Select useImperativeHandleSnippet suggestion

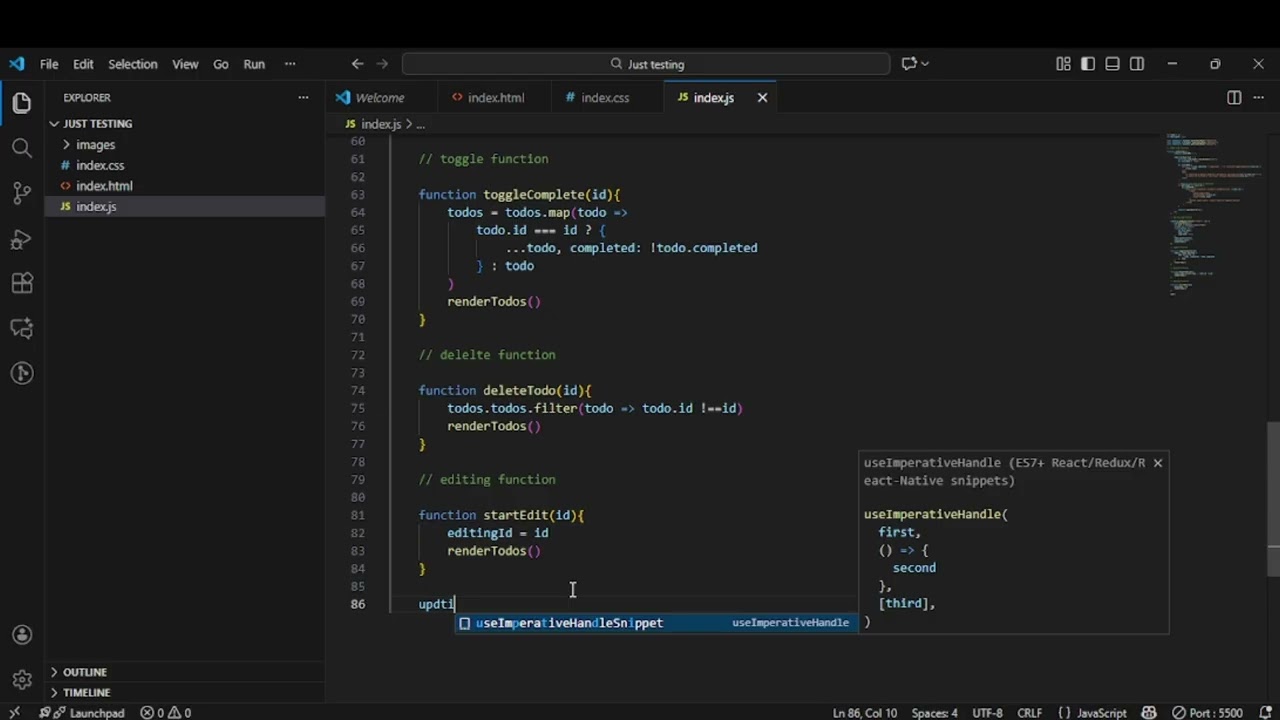(656, 623)
